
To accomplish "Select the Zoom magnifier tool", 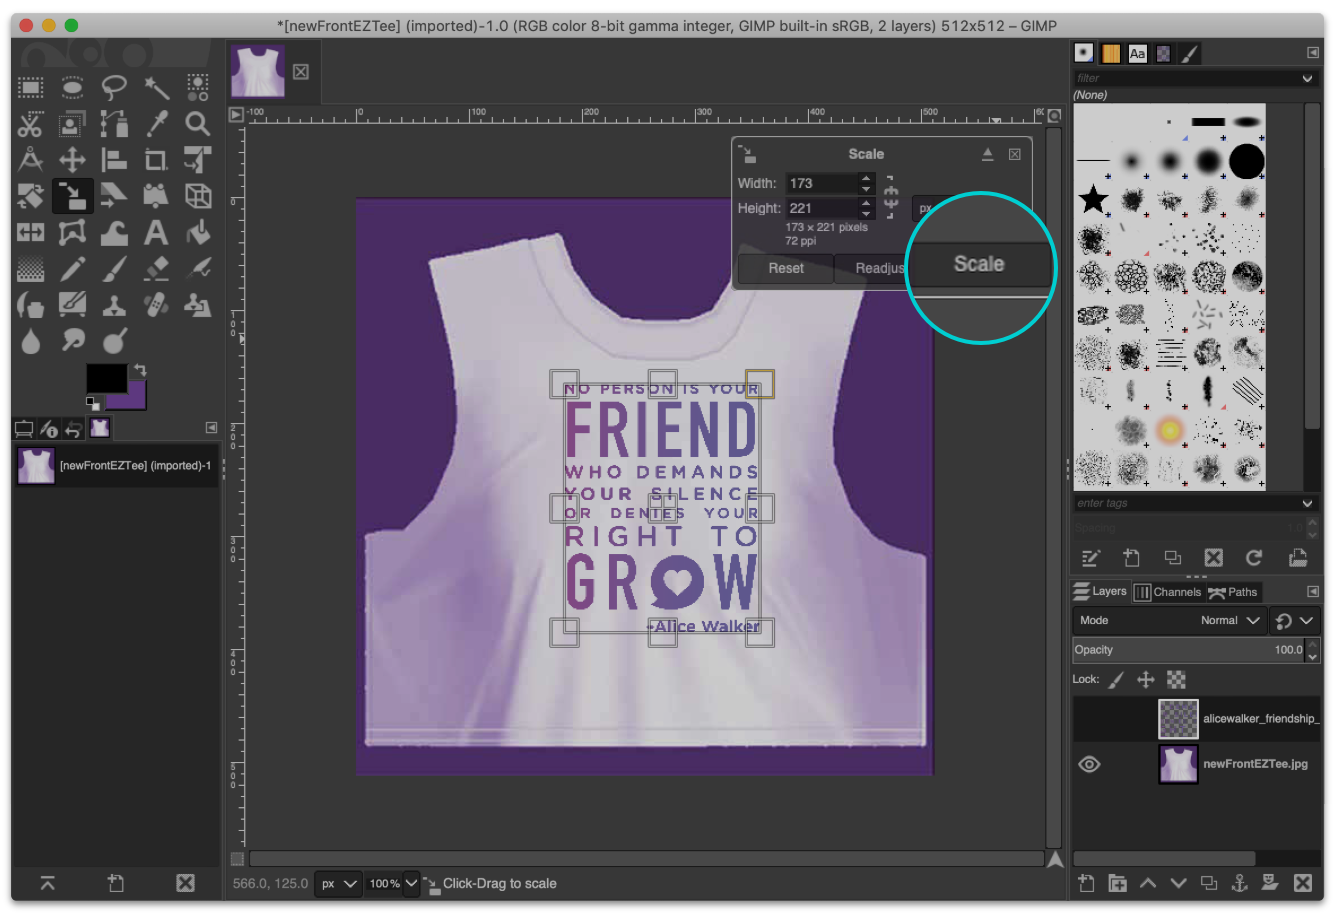I will tap(198, 124).
